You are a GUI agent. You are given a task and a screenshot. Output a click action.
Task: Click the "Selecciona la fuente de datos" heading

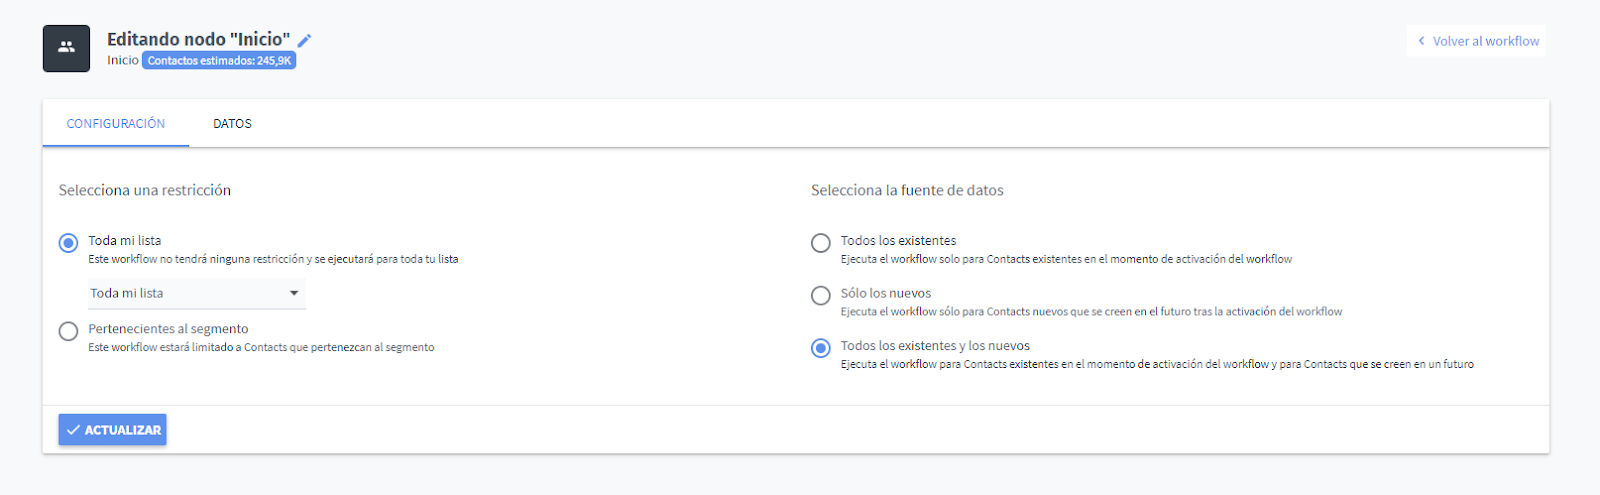pos(907,190)
